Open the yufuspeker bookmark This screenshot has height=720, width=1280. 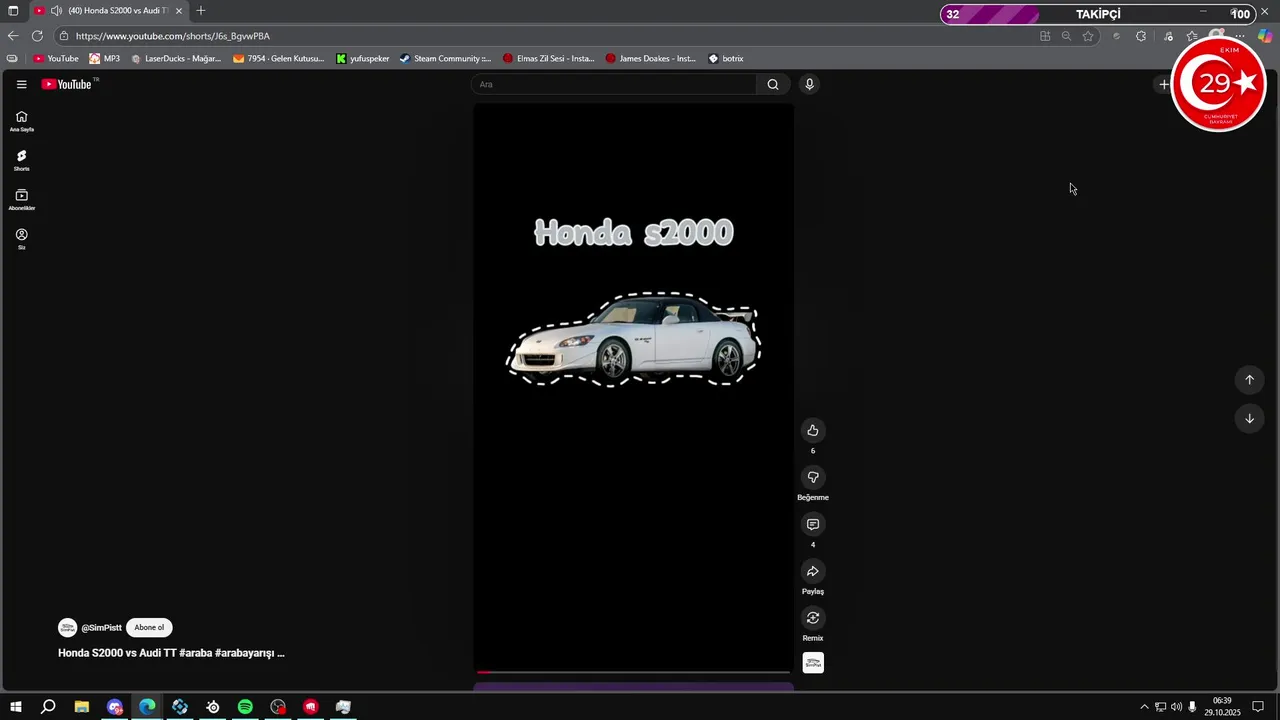coord(363,58)
